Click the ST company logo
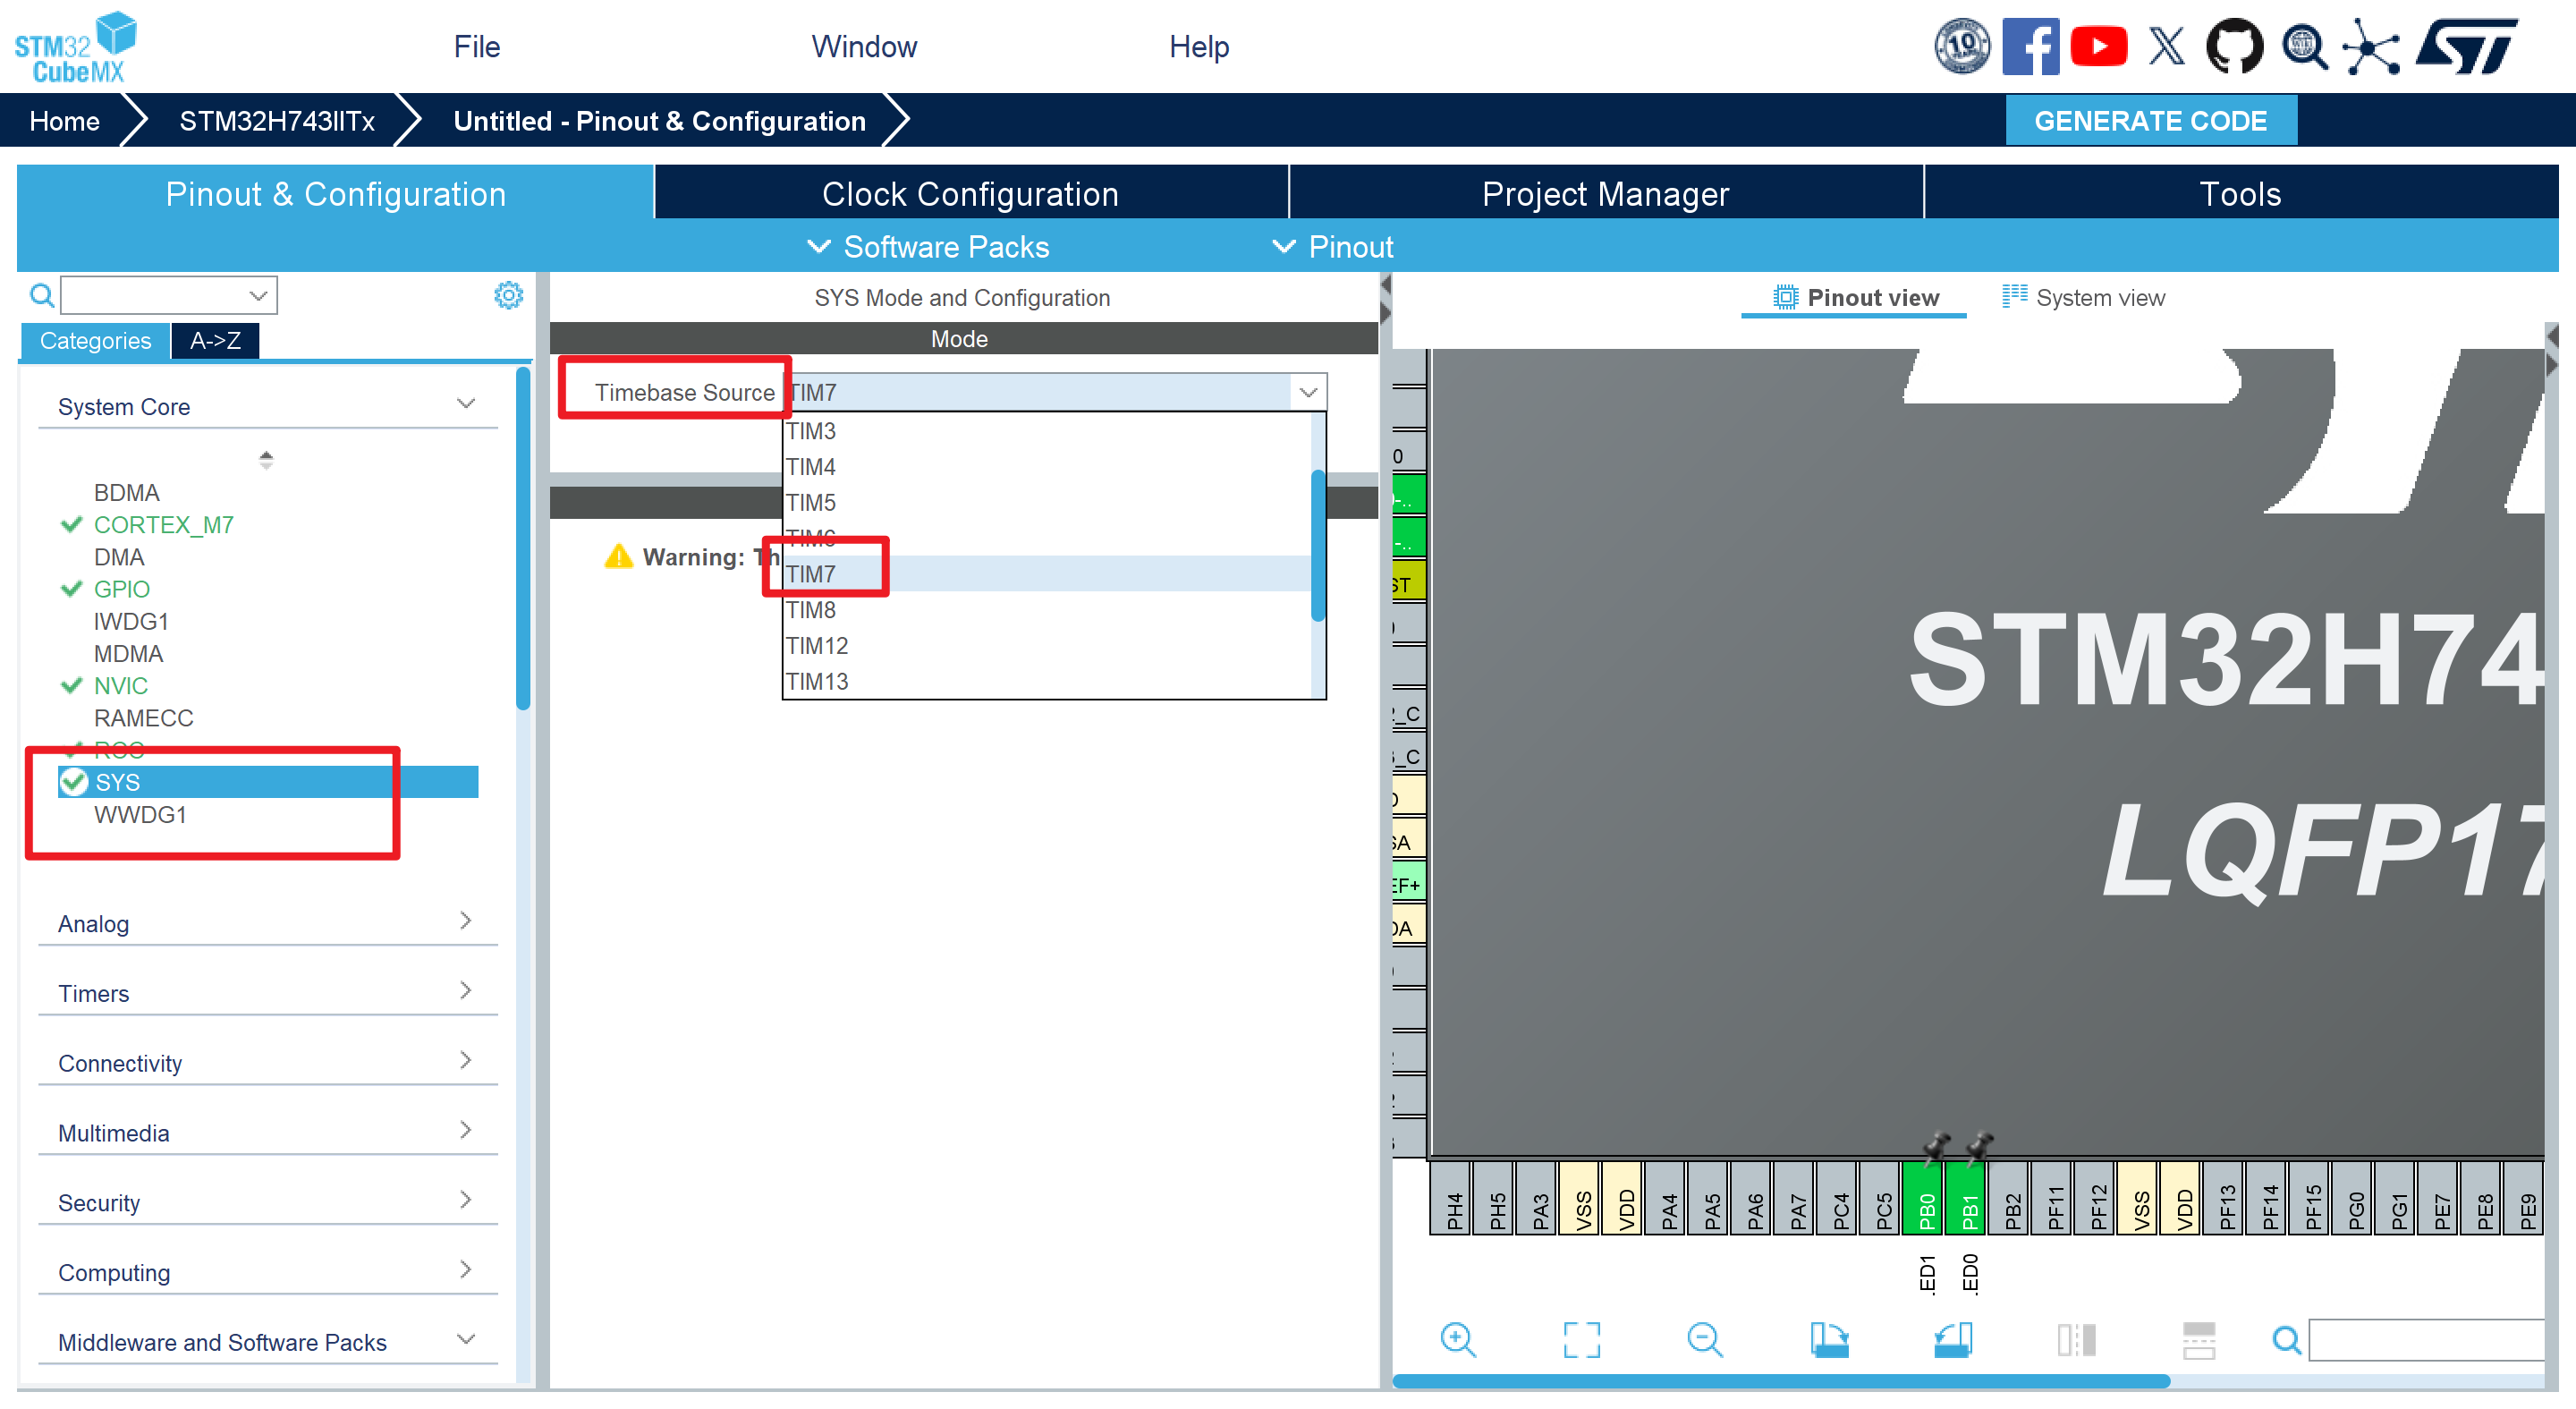 [x=2465, y=46]
